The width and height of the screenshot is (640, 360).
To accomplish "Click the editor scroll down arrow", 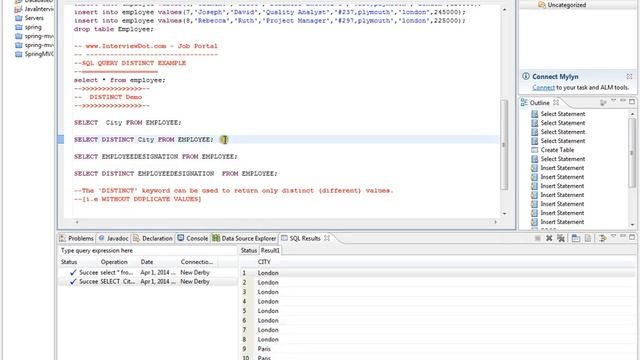I will 504,213.
